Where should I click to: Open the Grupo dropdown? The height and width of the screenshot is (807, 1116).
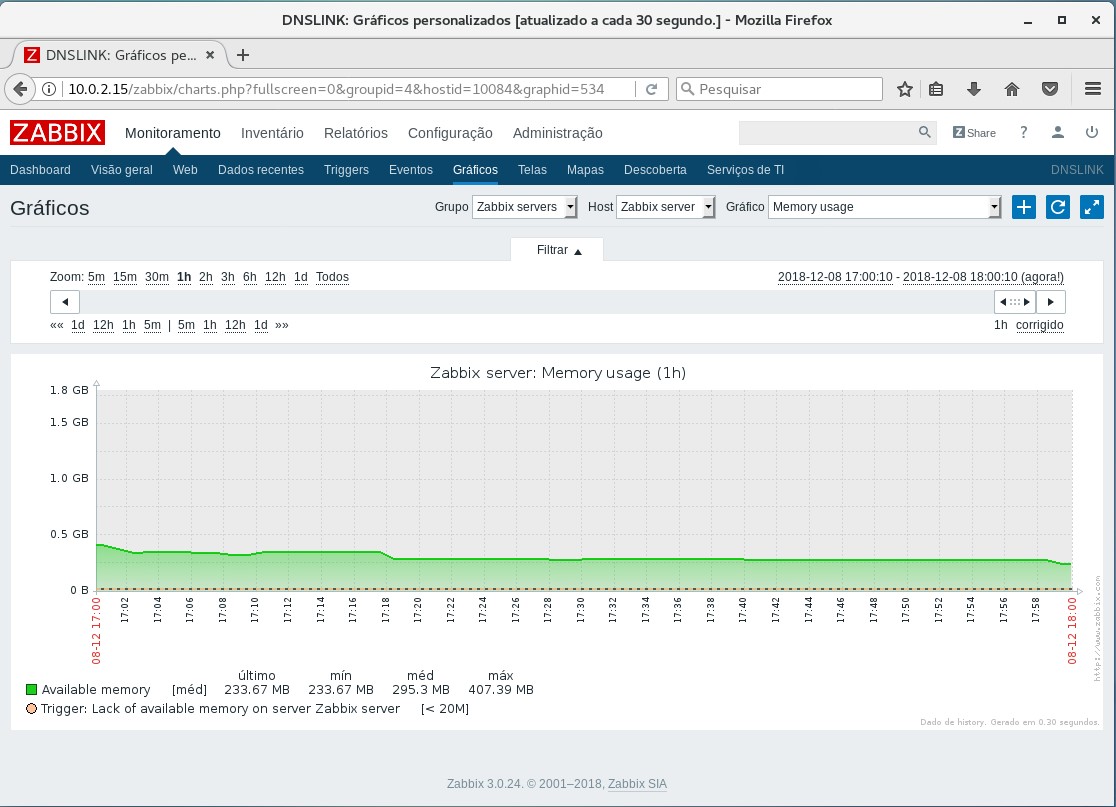coord(524,207)
